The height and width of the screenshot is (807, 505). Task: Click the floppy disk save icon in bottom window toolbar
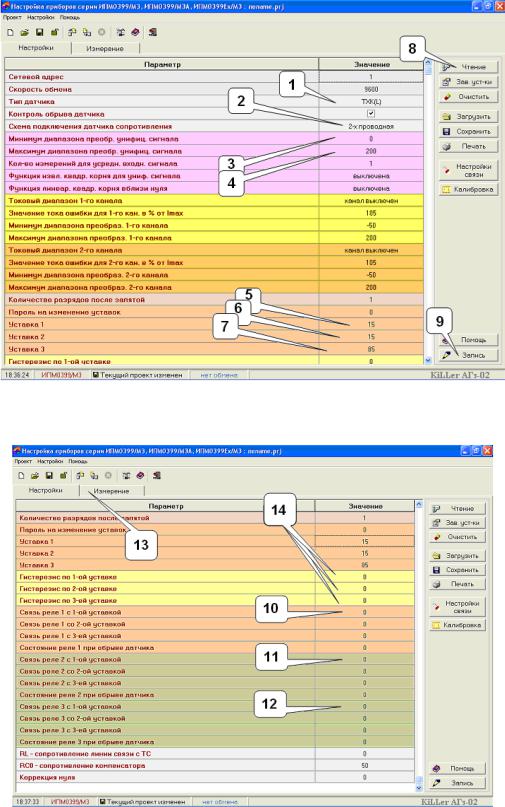49,476
